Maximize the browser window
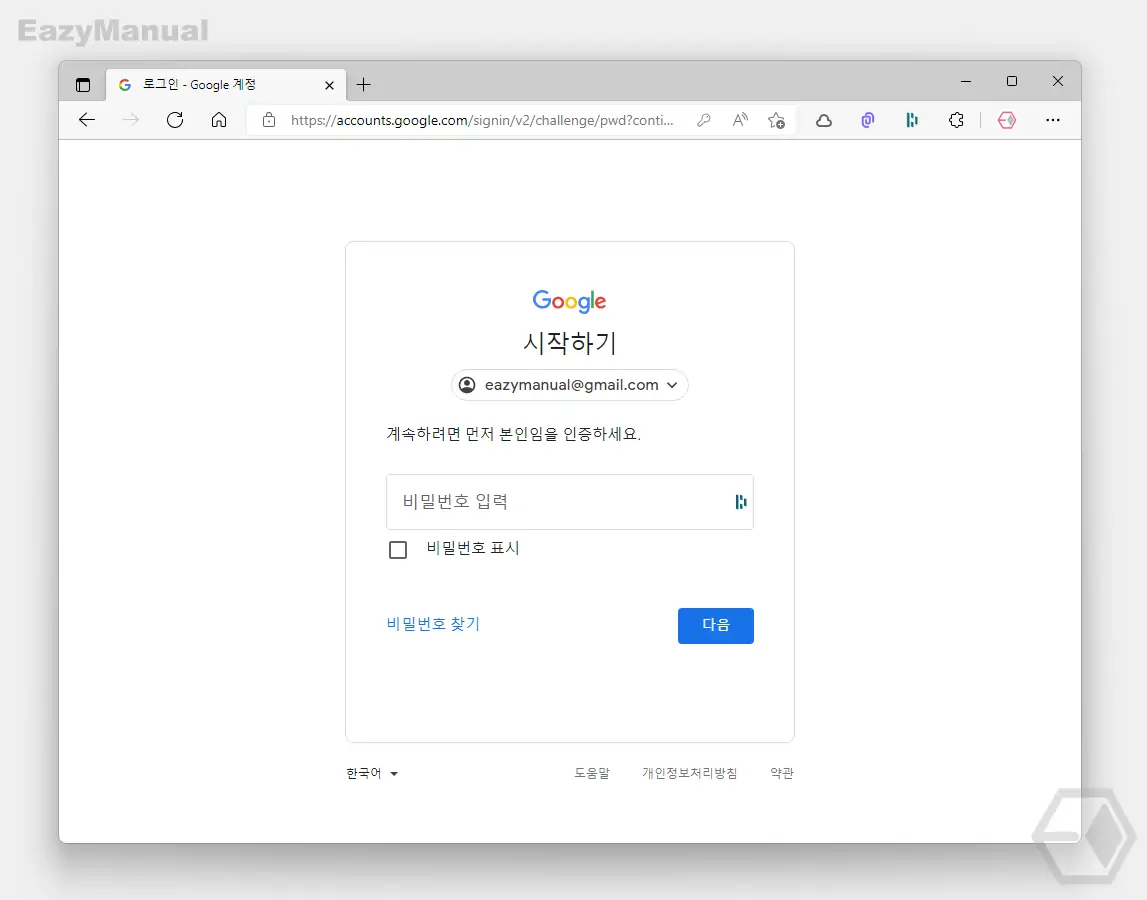The height and width of the screenshot is (900, 1147). pos(1012,81)
